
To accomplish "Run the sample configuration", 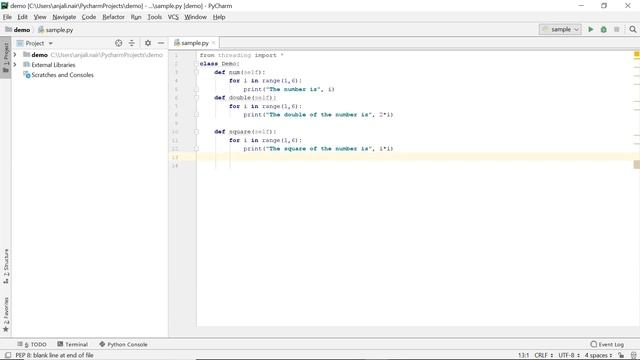I will pos(590,29).
